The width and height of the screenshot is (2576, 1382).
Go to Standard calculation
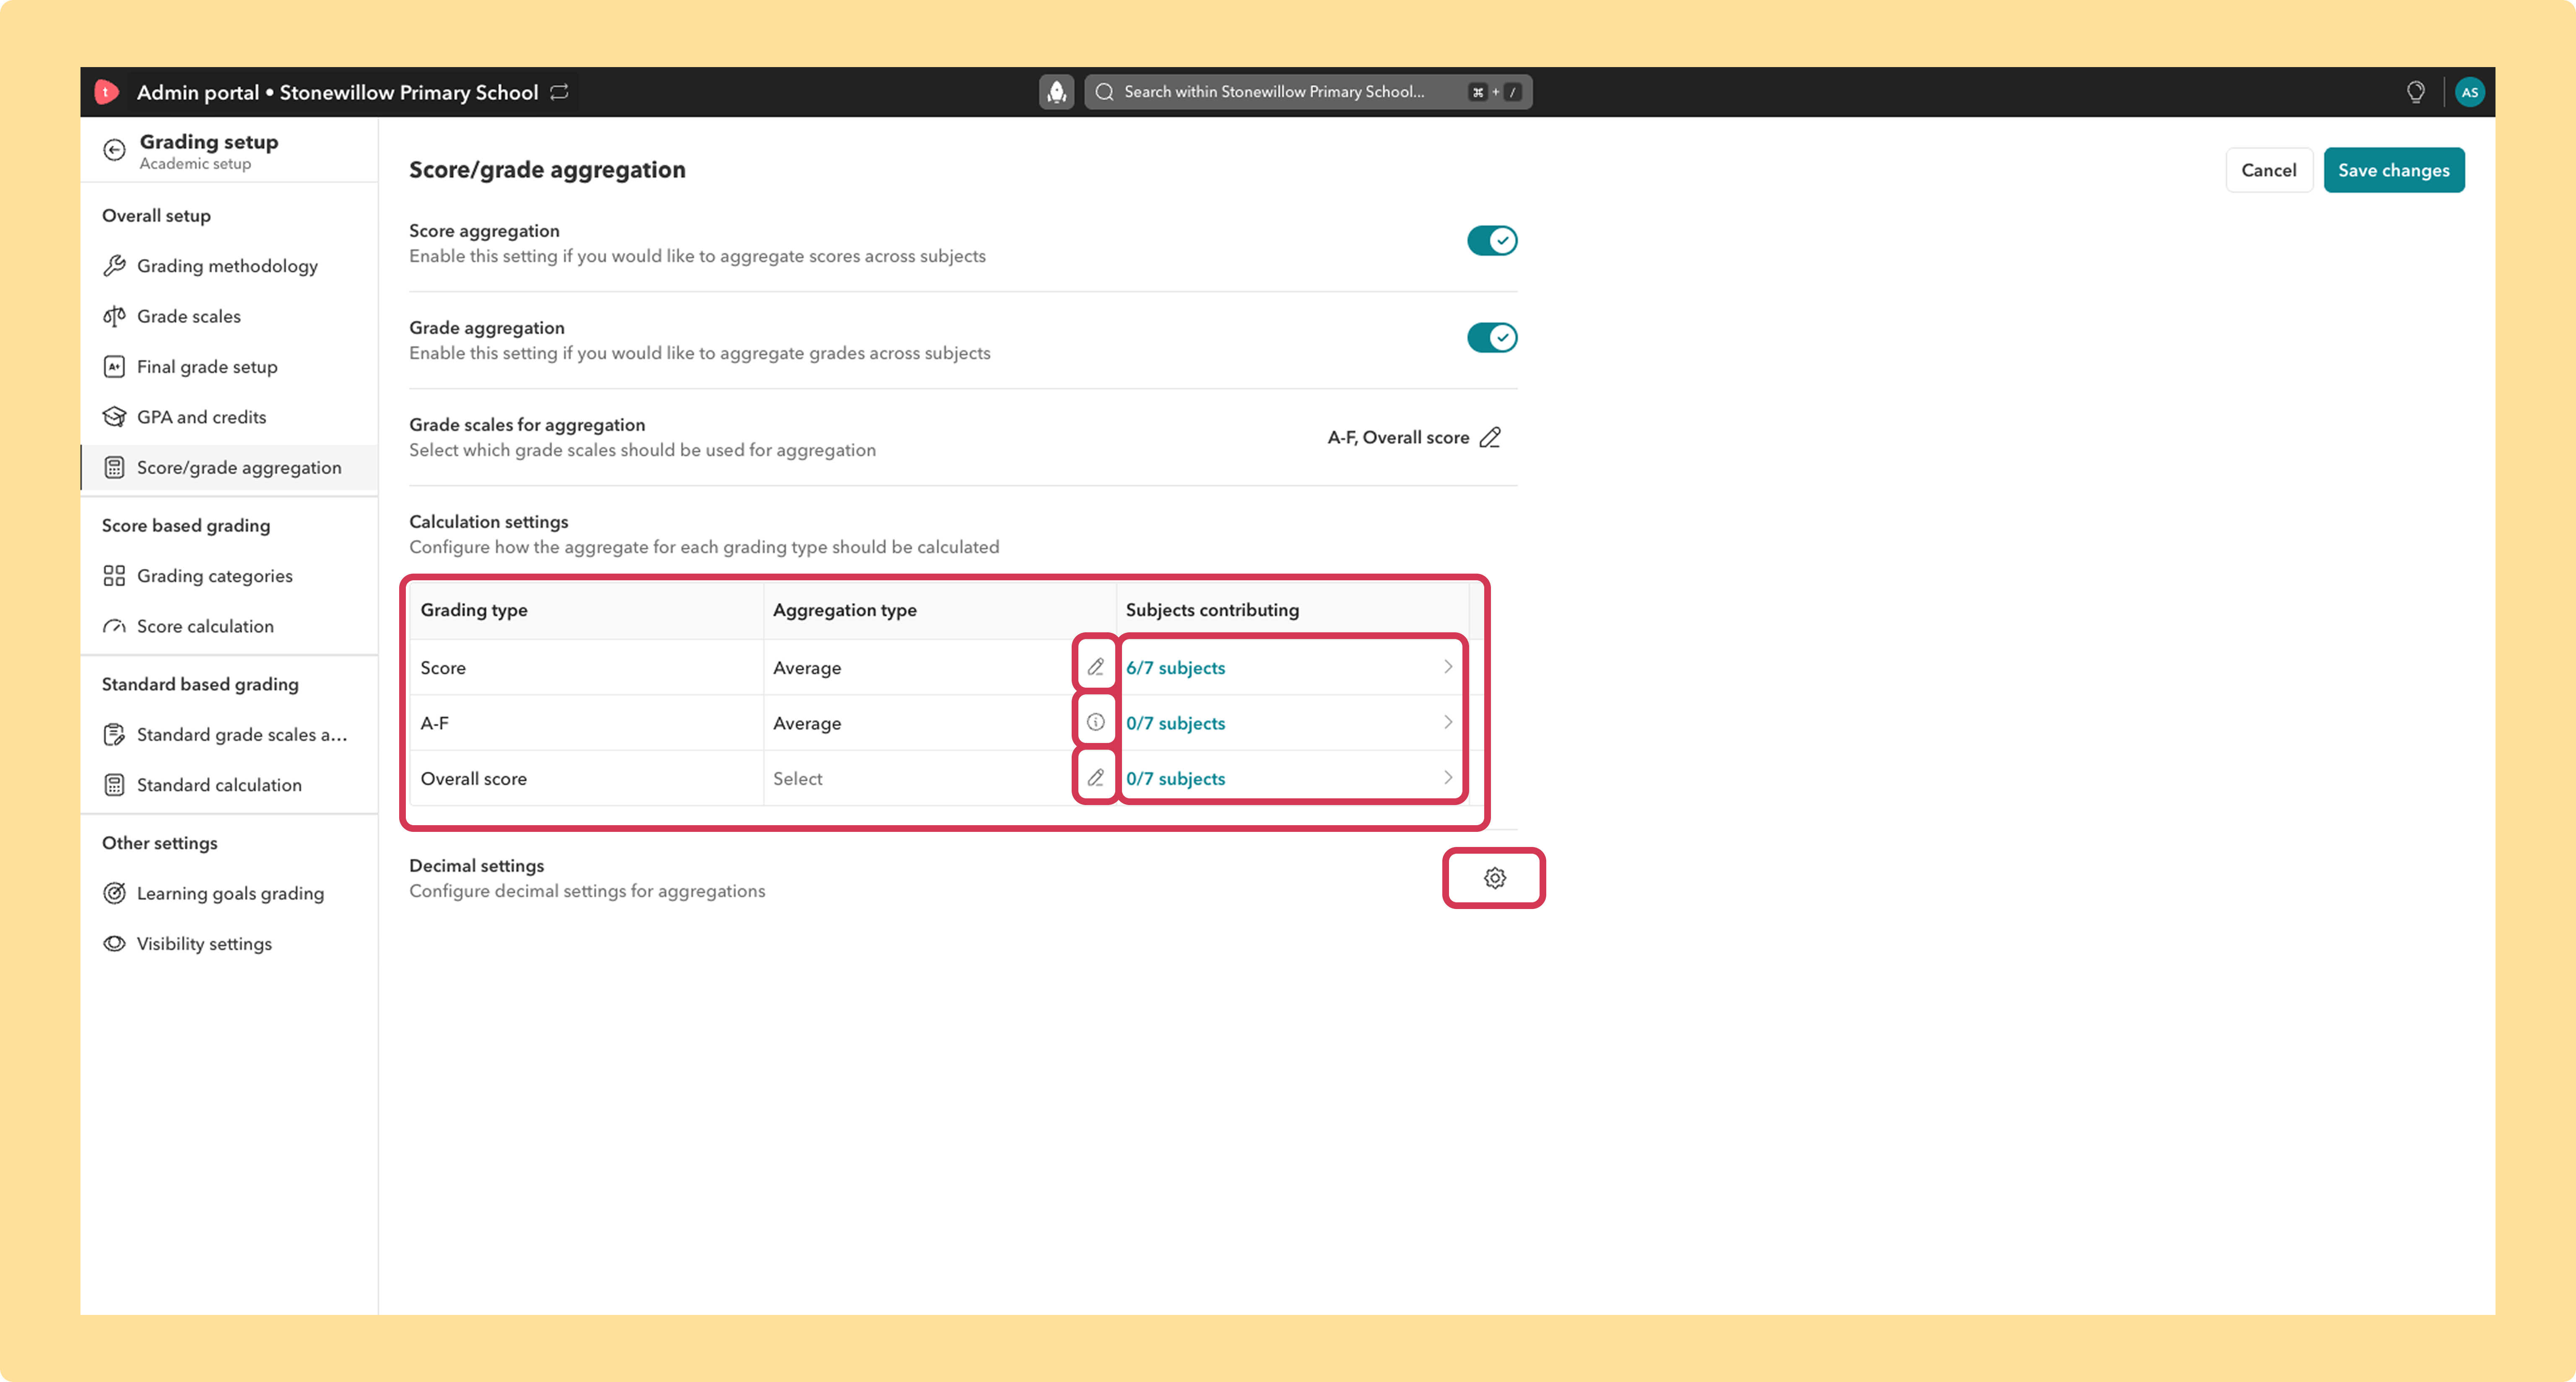coord(229,785)
